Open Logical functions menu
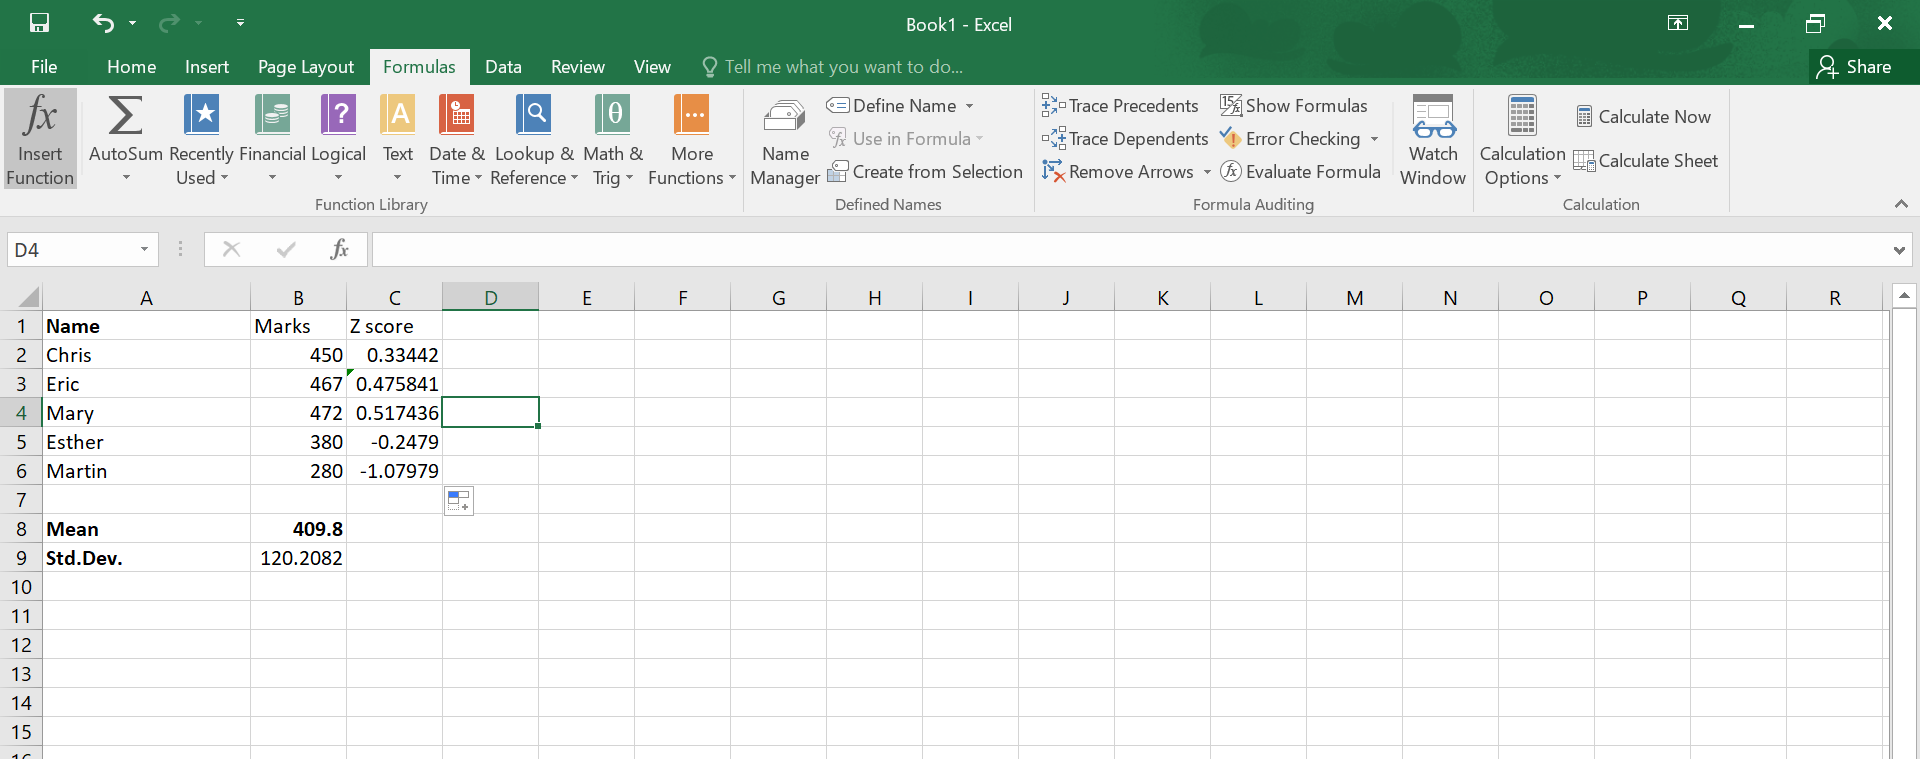The image size is (1920, 759). click(338, 139)
